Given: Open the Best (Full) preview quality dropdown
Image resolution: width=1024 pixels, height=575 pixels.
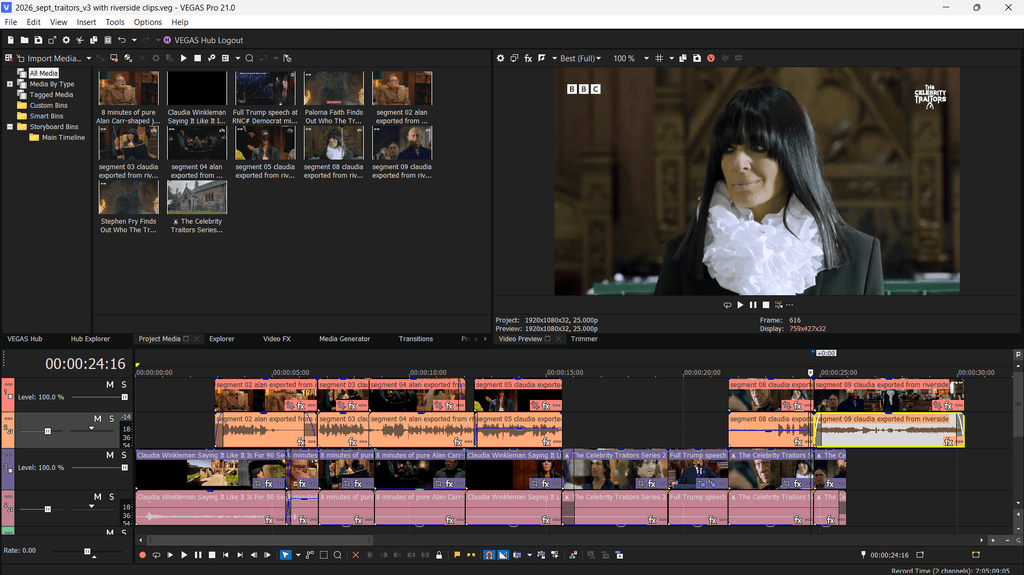Looking at the screenshot, I should tap(581, 58).
